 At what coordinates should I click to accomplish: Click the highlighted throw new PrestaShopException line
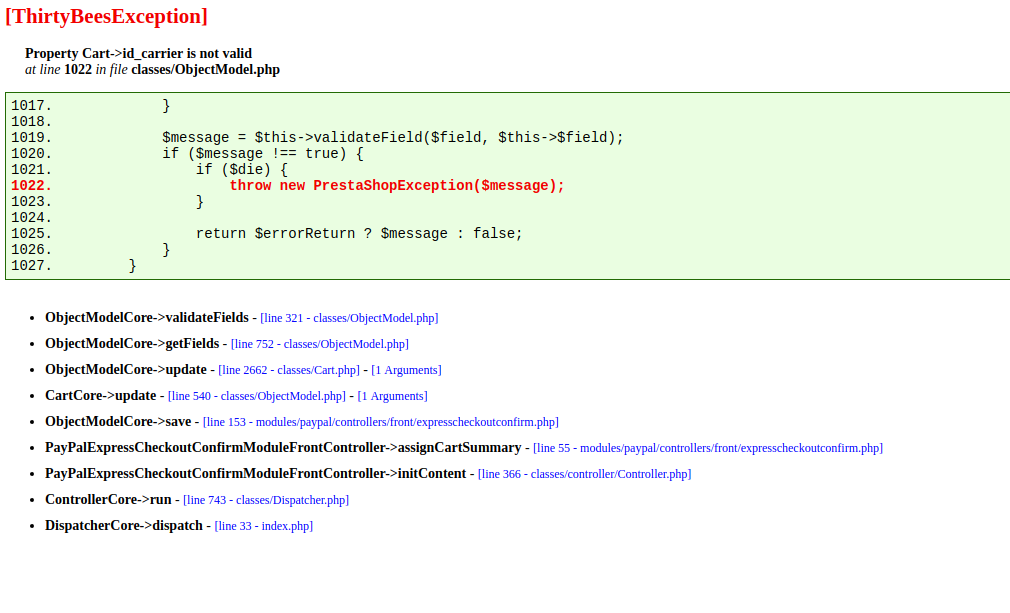pyautogui.click(x=397, y=186)
